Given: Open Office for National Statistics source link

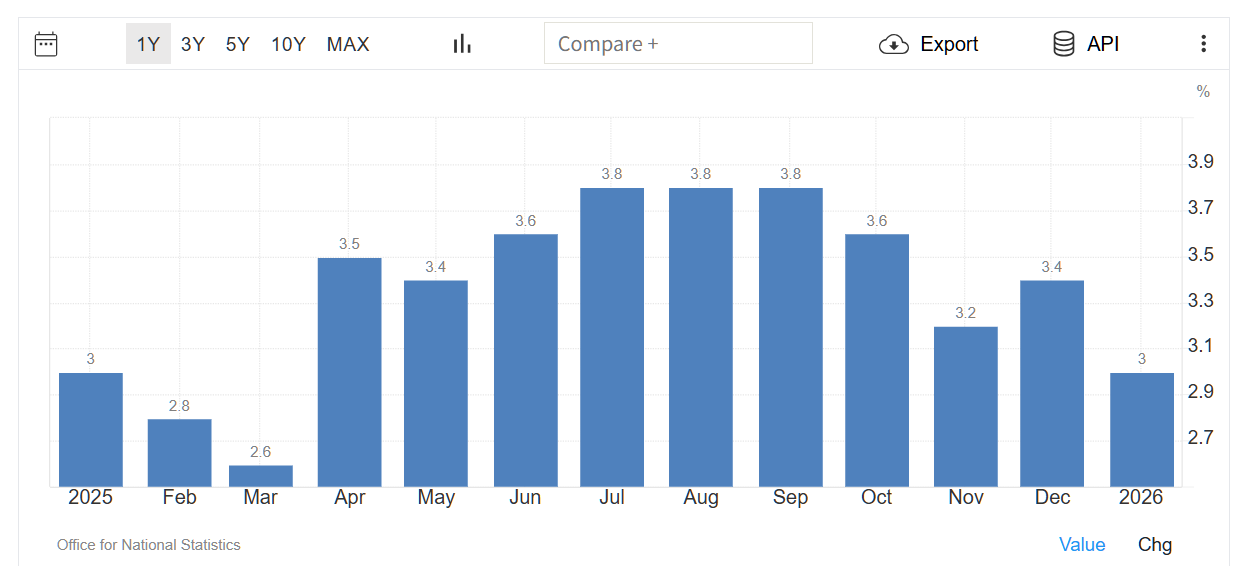Looking at the screenshot, I should [149, 545].
